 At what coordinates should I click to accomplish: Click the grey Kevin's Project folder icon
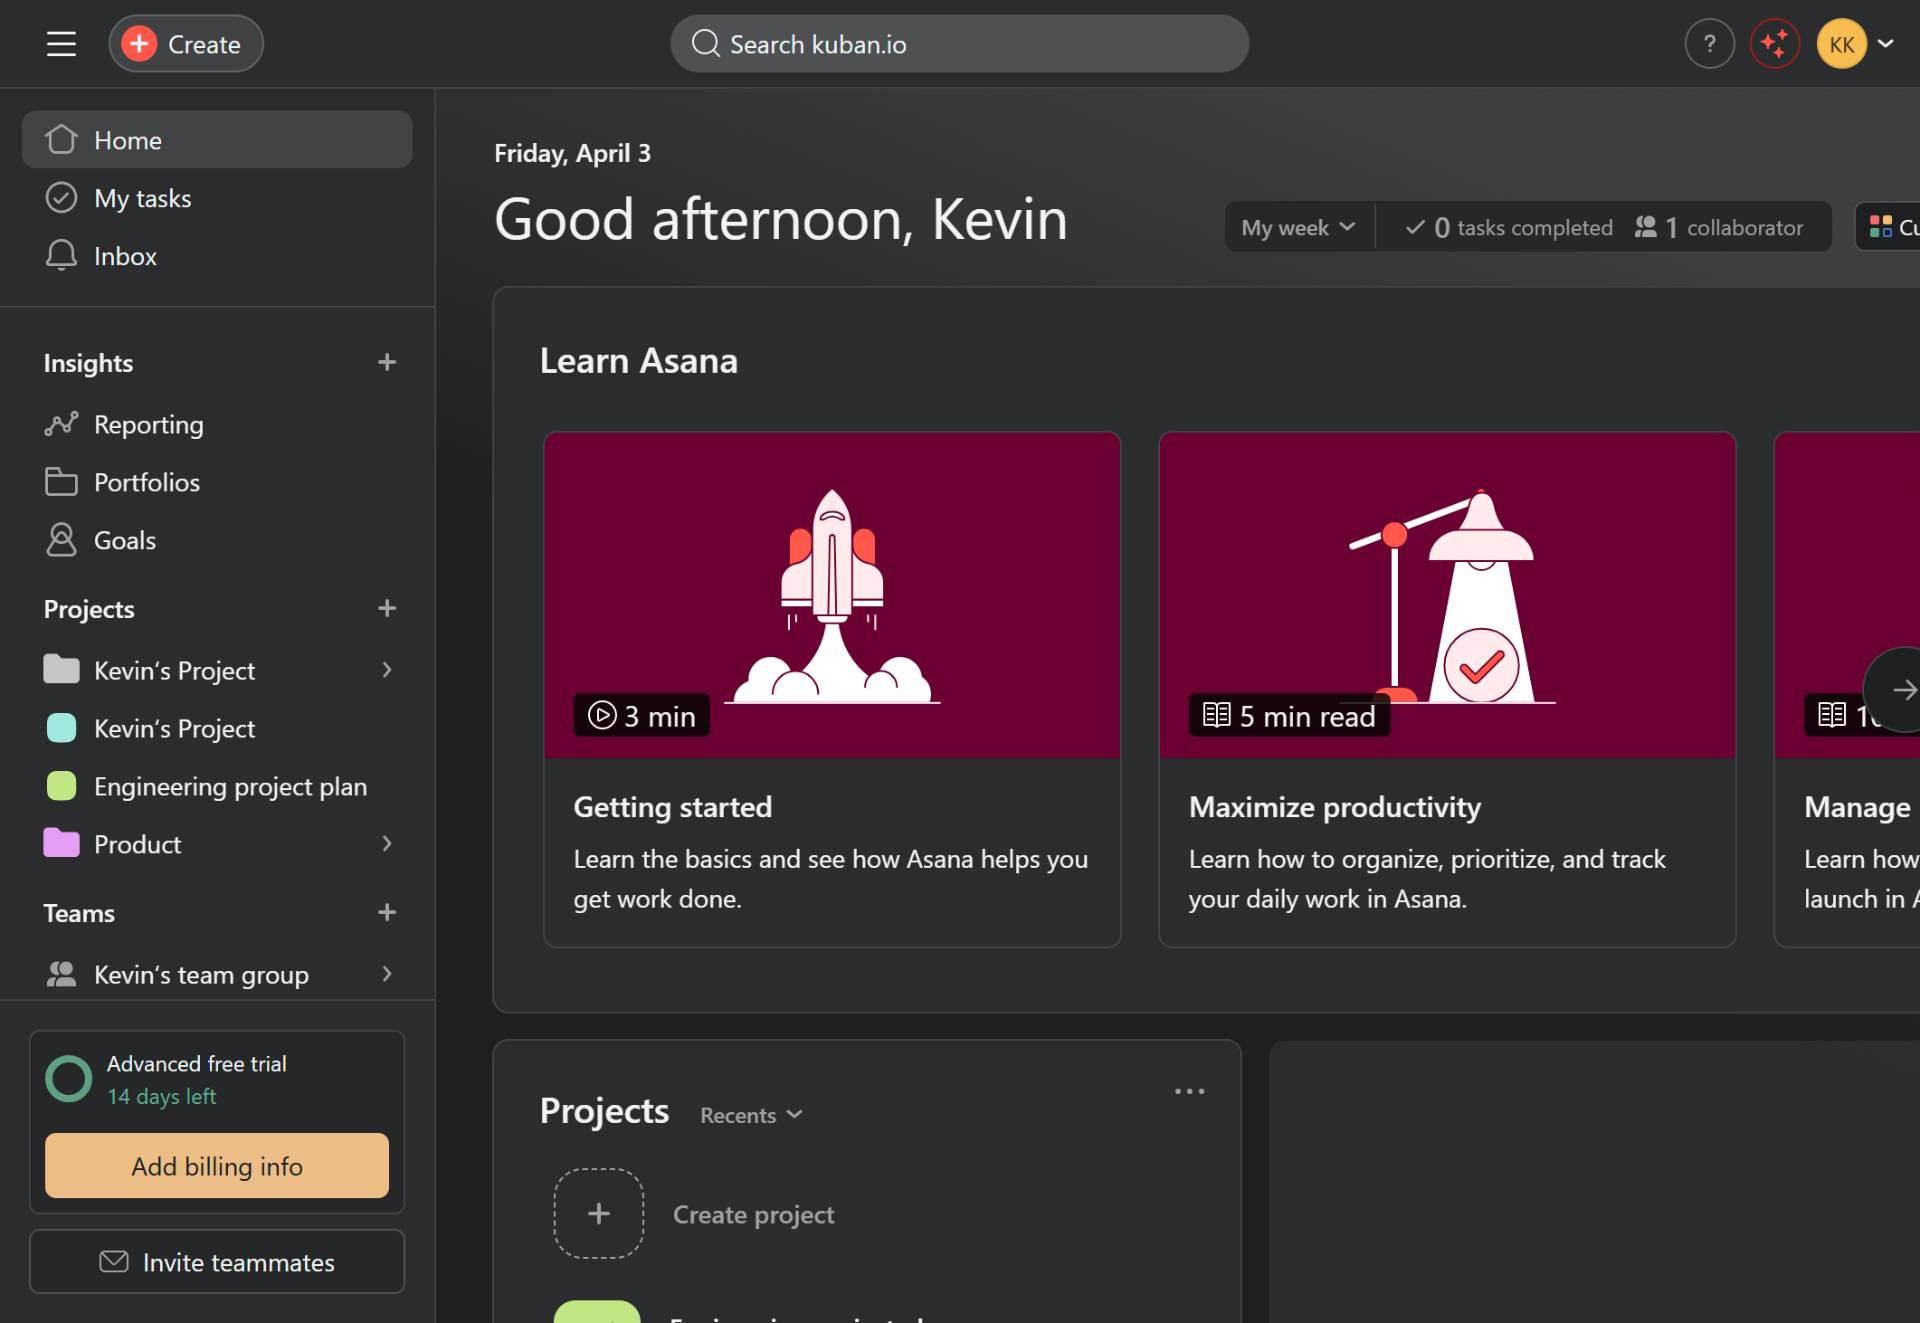point(61,669)
